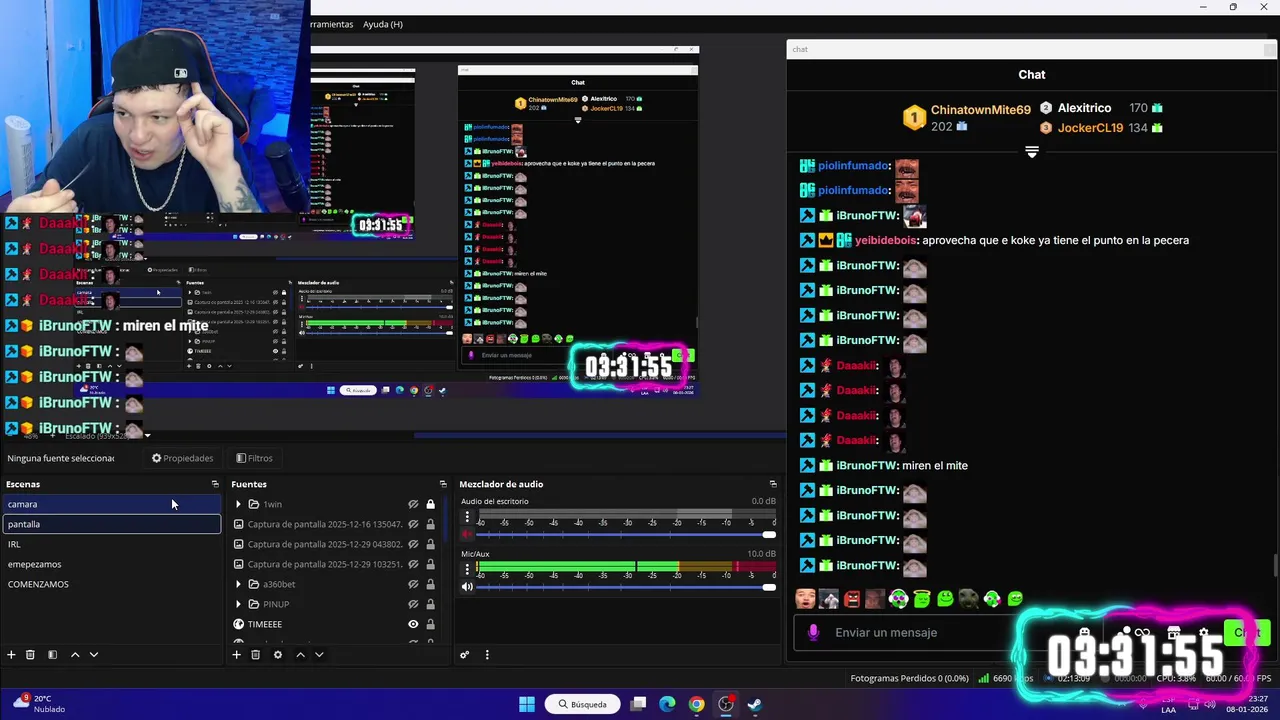The height and width of the screenshot is (720, 1280).
Task: Open advanced audio properties gears icon
Action: click(x=464, y=655)
